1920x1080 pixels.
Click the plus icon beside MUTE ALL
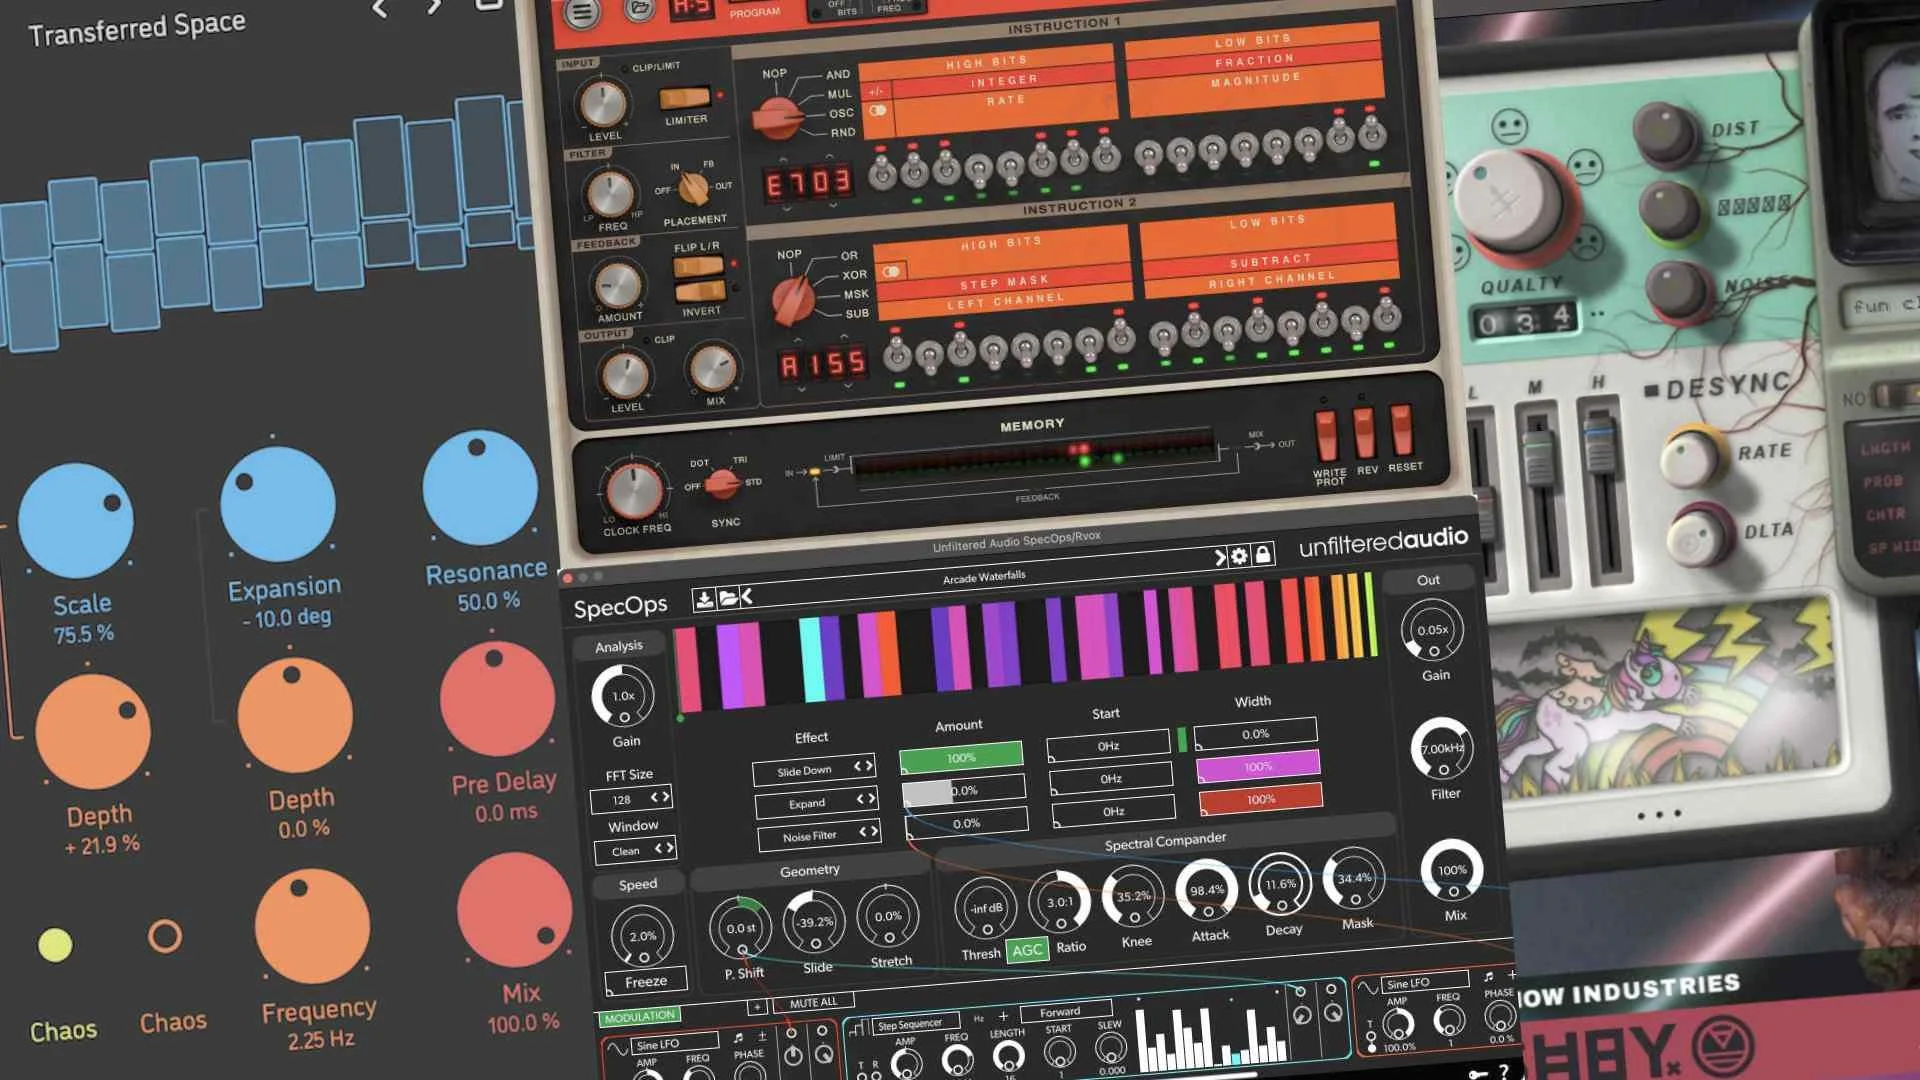click(757, 1007)
